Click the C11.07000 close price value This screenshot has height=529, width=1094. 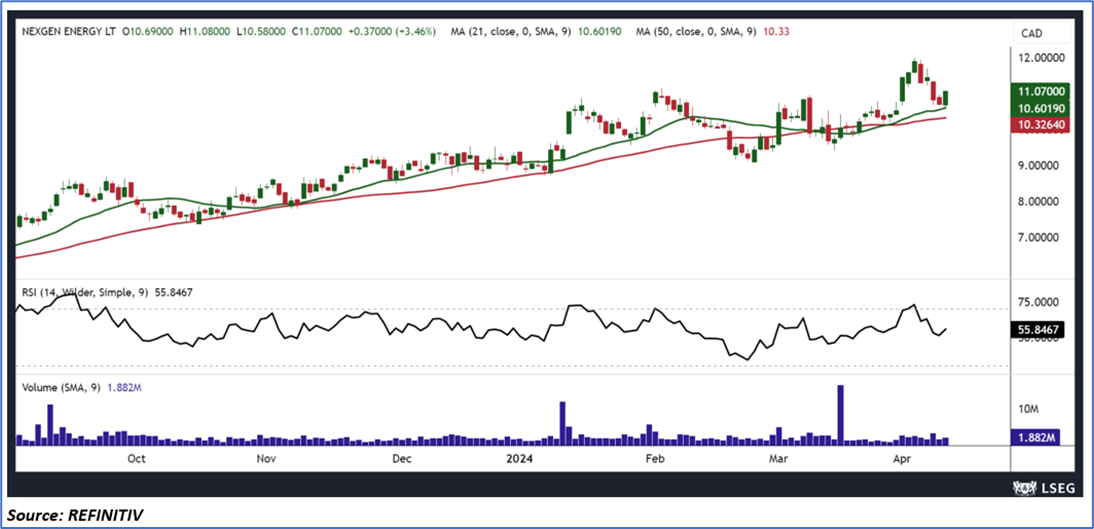(315, 32)
